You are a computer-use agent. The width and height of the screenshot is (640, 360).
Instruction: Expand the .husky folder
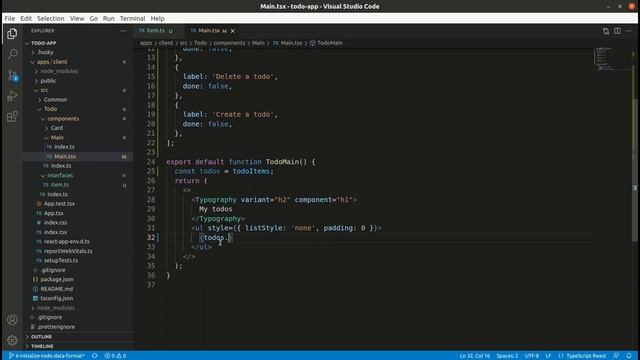click(x=78, y=52)
